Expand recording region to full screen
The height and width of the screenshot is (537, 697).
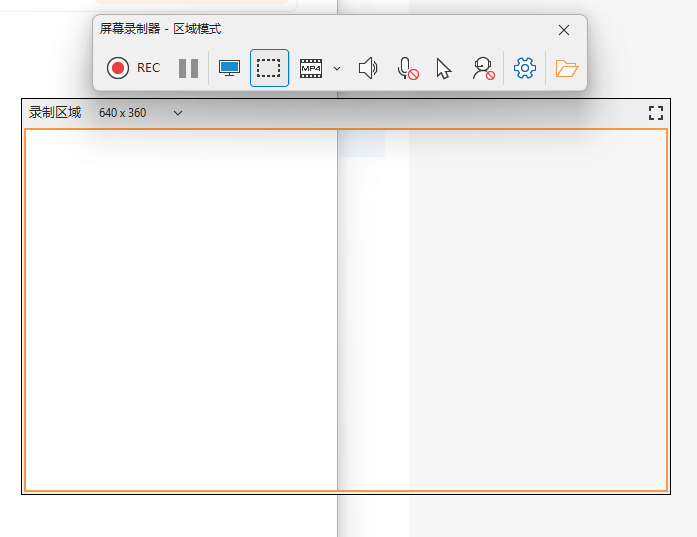tap(656, 113)
